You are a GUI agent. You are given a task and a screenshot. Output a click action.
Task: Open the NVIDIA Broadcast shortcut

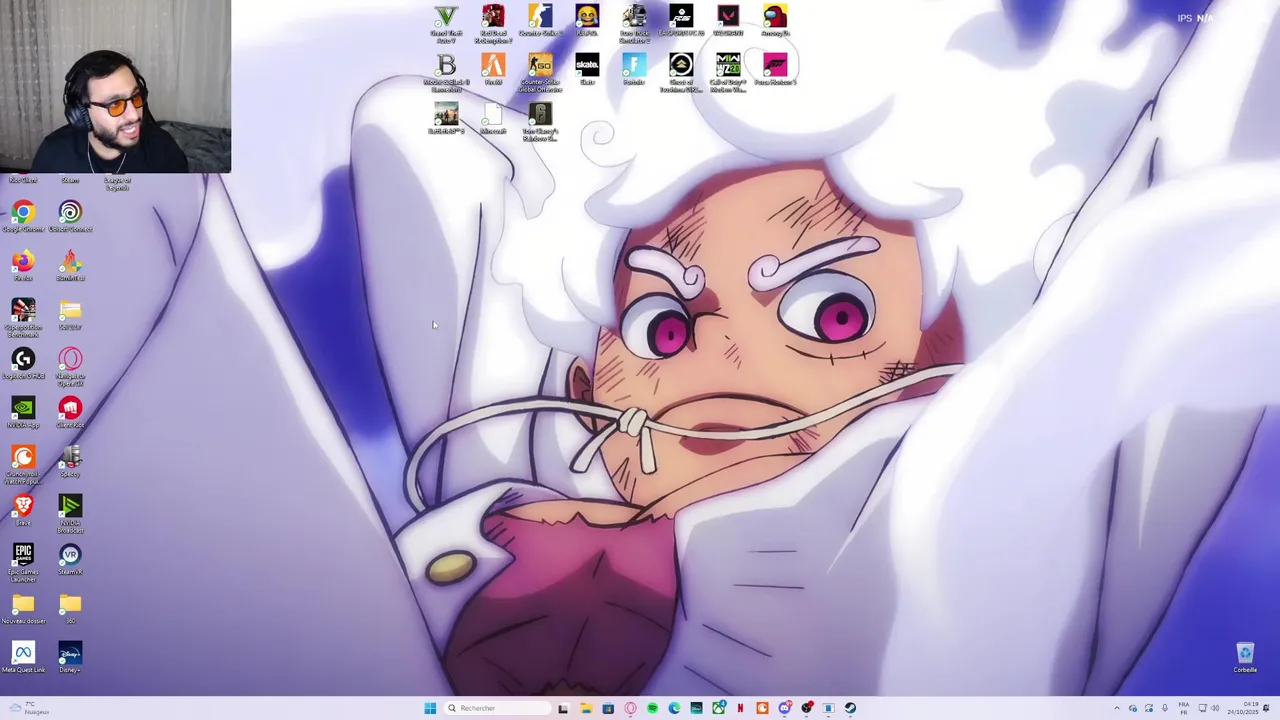70,512
